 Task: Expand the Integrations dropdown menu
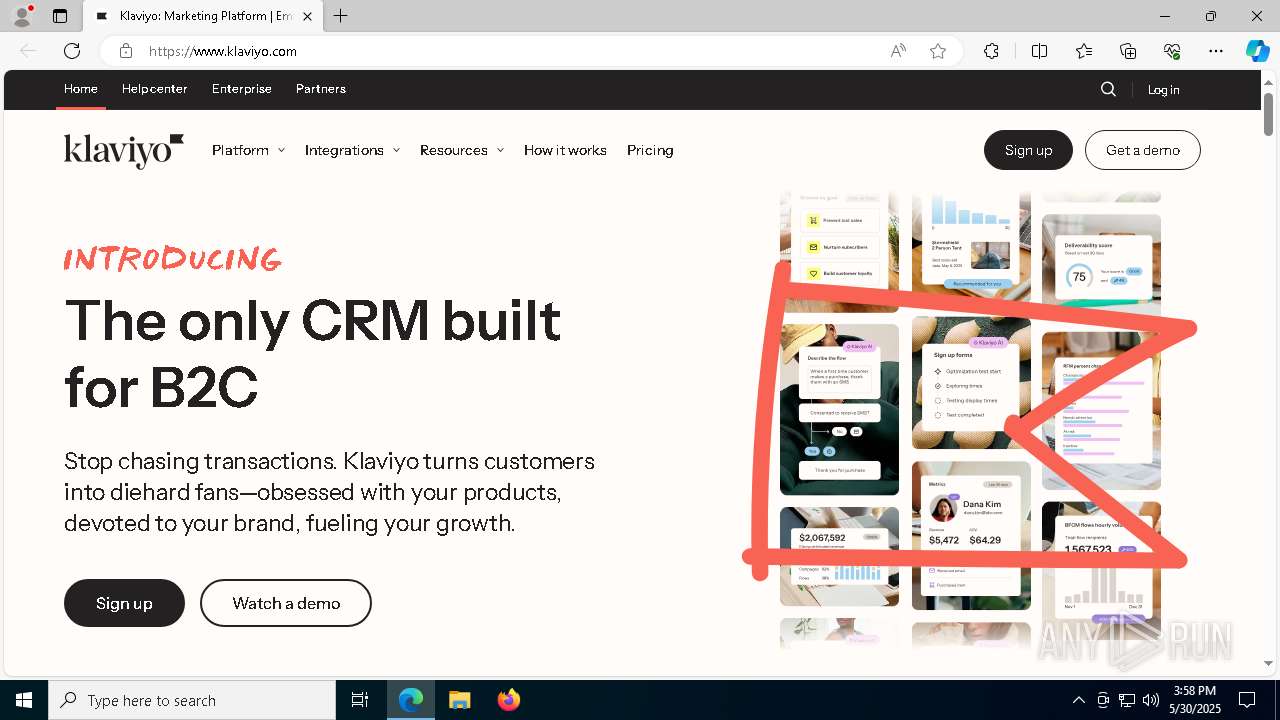pyautogui.click(x=352, y=150)
